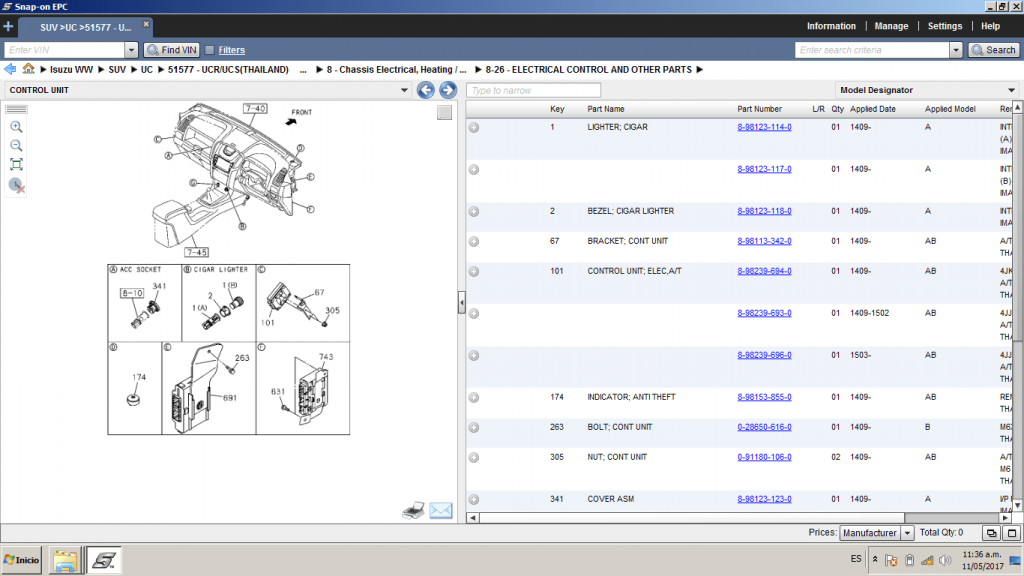Toggle the Filters checkbox
Viewport: 1024px width, 576px height.
(x=210, y=50)
